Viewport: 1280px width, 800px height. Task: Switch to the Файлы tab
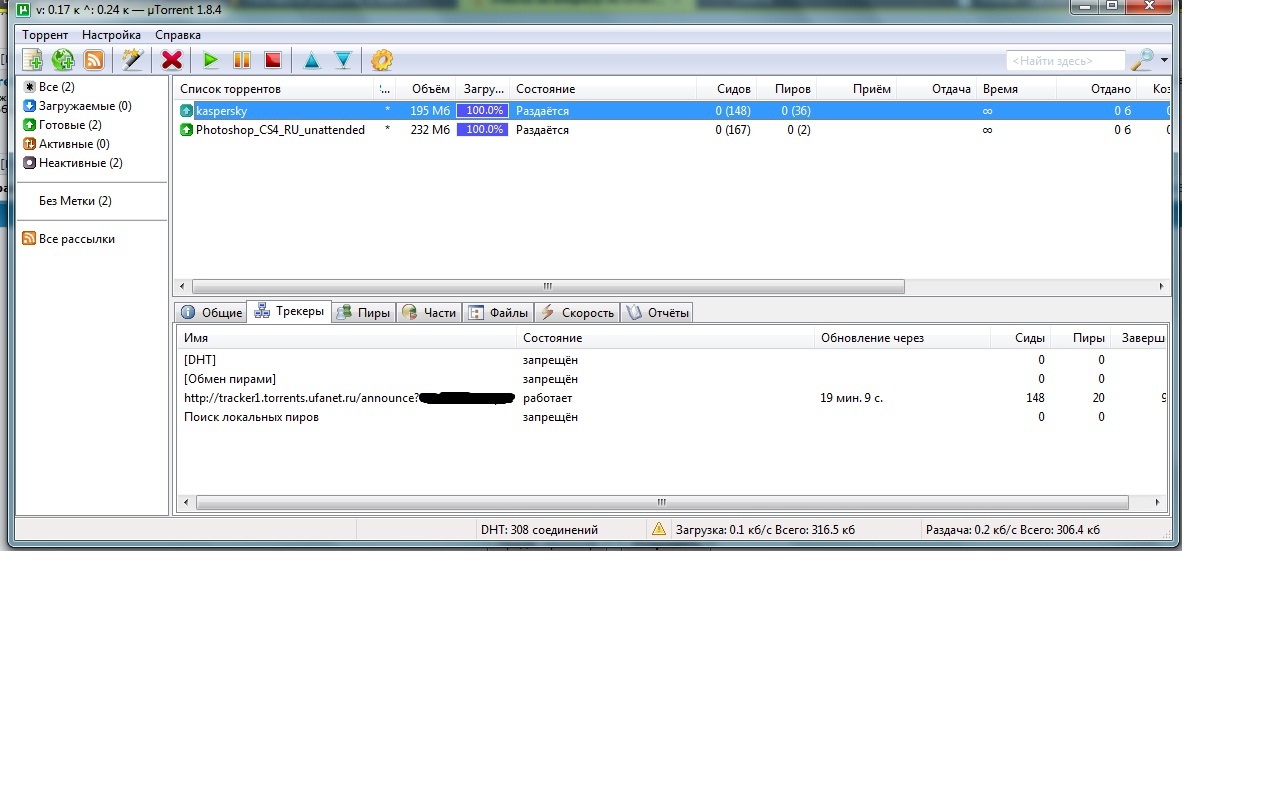pos(498,312)
